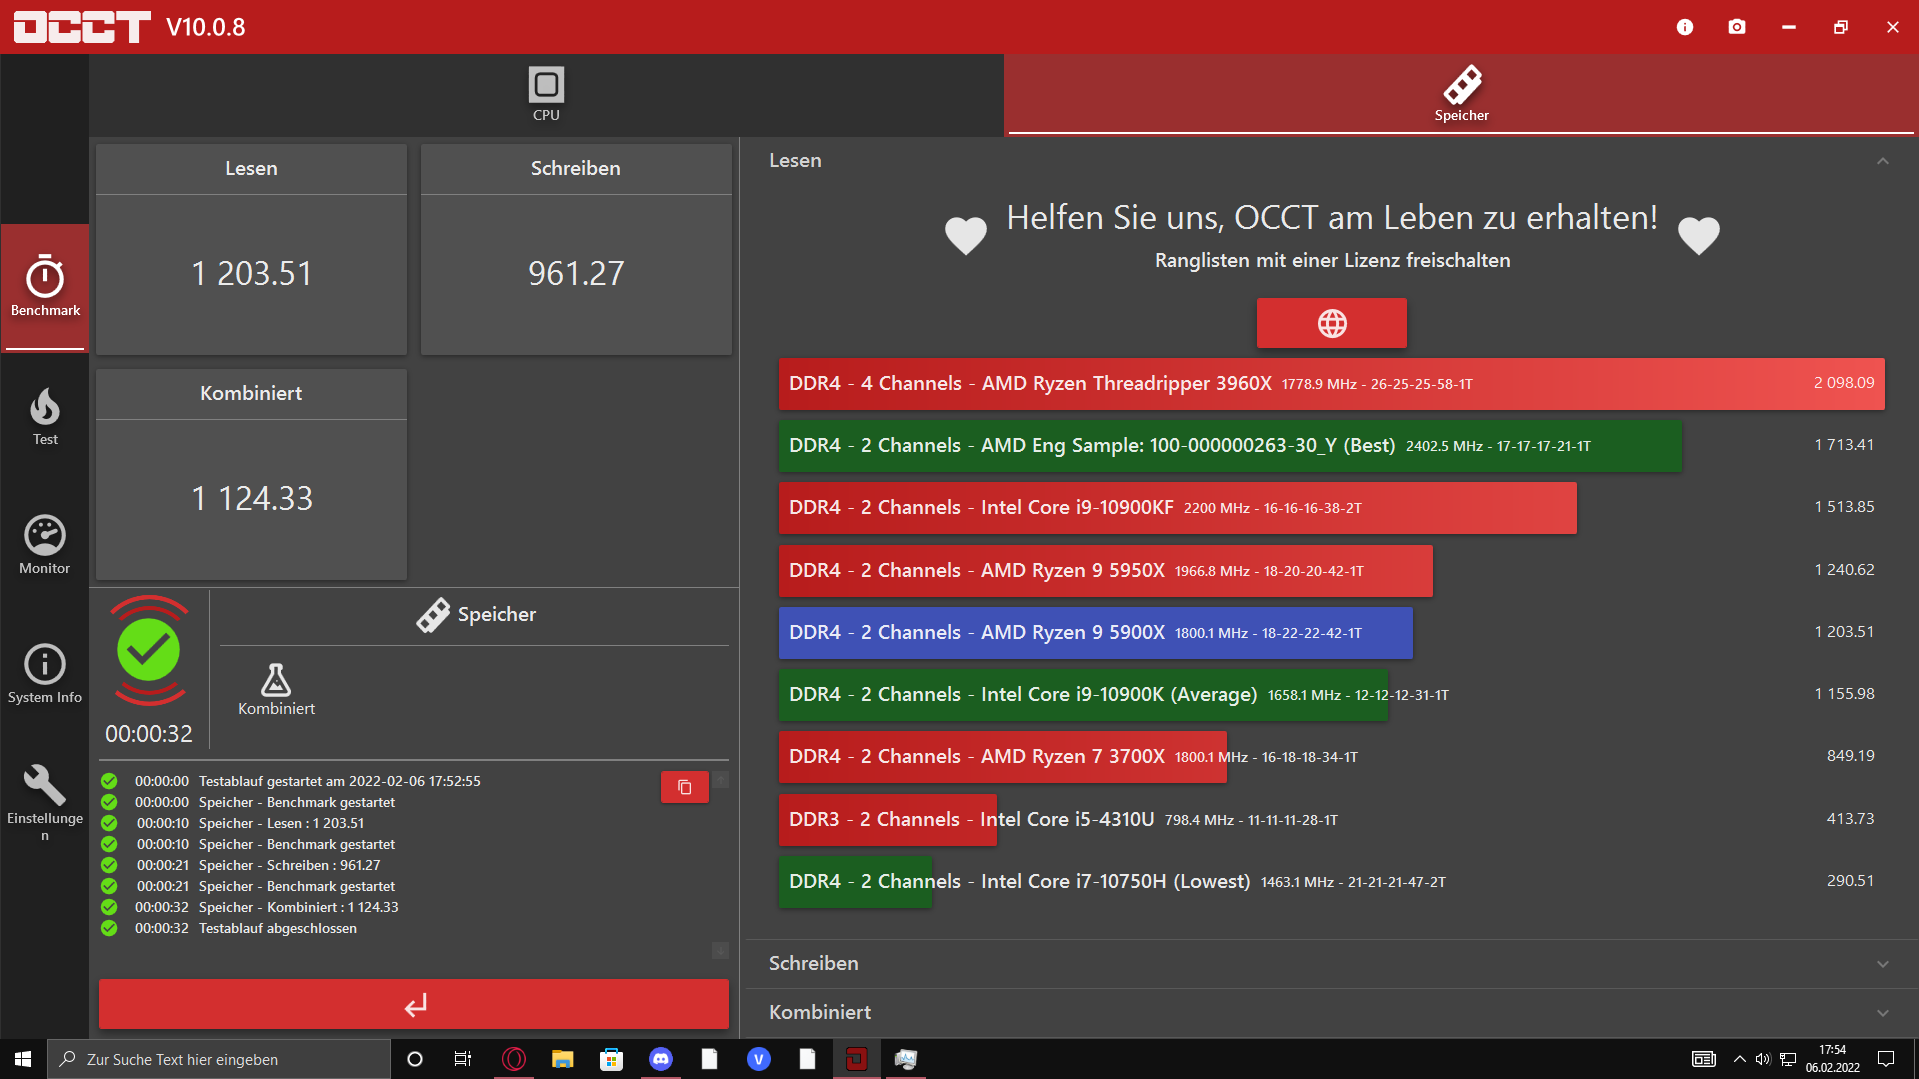Switch to the Speicher benchmark tab
The height and width of the screenshot is (1079, 1919).
[1461, 95]
